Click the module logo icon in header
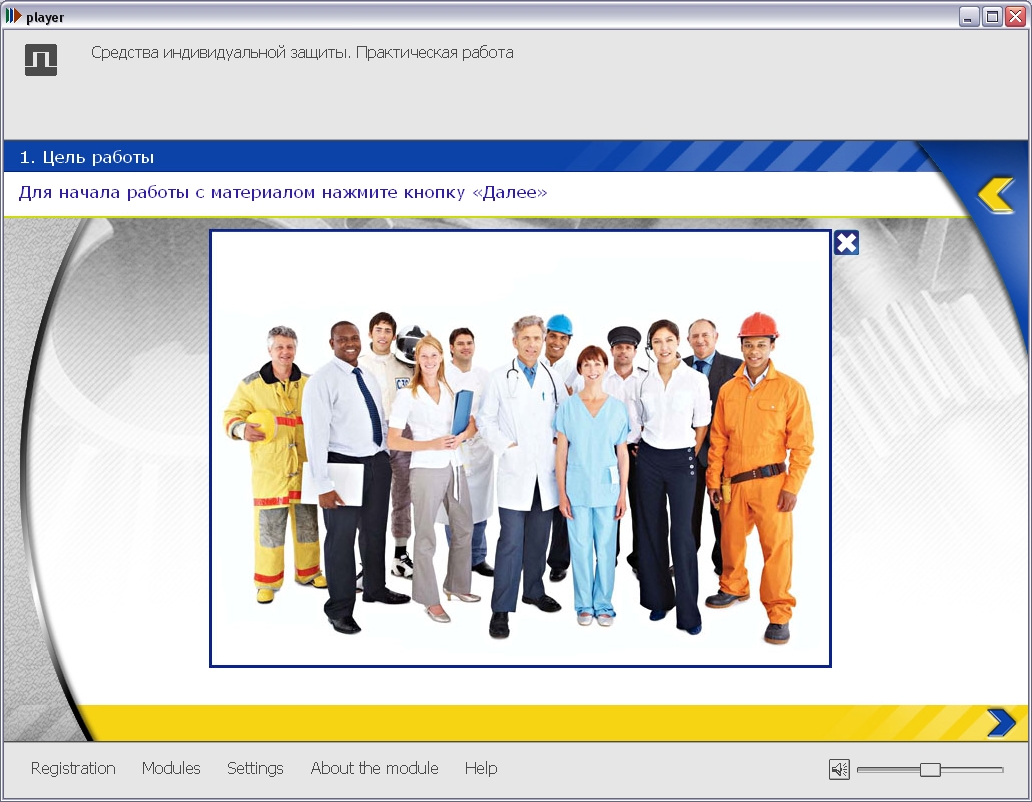The image size is (1032, 802). pos(41,60)
